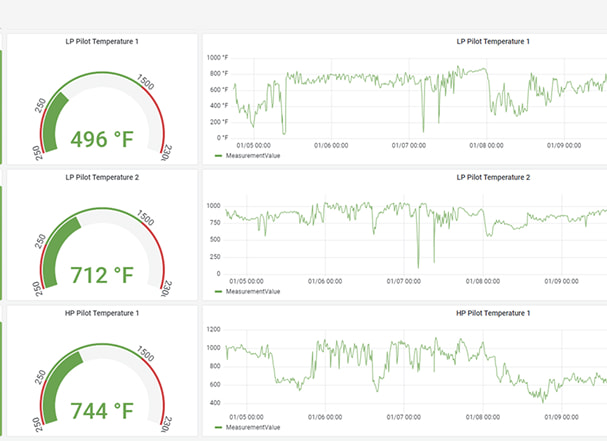Click the deep dip near 01/07 in LP Pilot Temperature 1 graph
The image size is (607, 441).
[423, 131]
